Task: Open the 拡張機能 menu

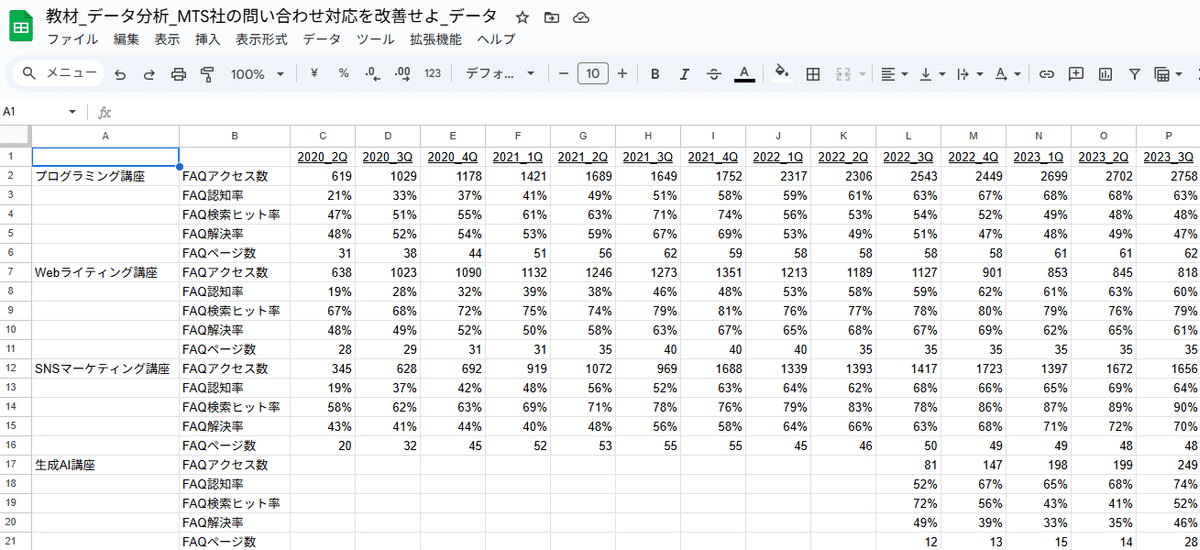Action: [436, 40]
